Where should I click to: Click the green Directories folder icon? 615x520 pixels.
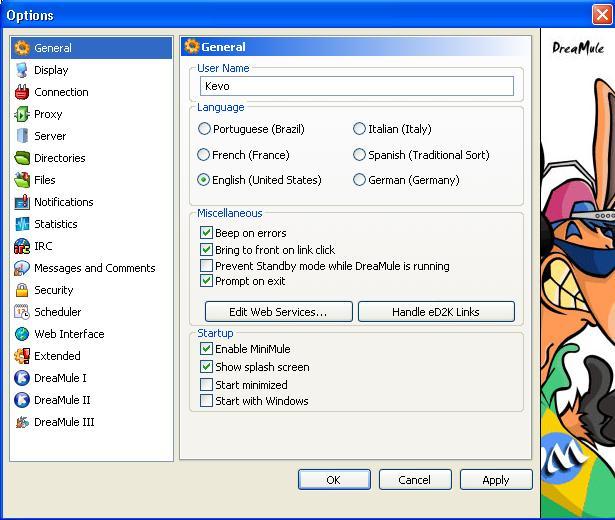click(x=22, y=158)
